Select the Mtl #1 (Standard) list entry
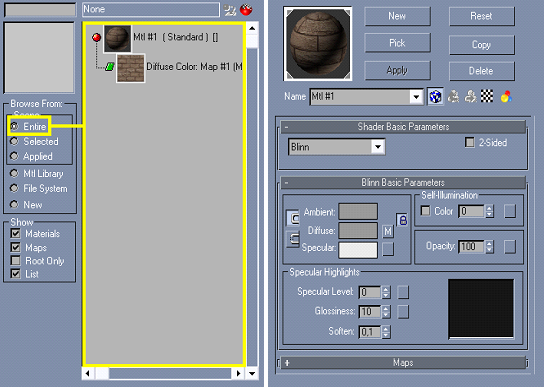544x387 pixels. coord(176,37)
